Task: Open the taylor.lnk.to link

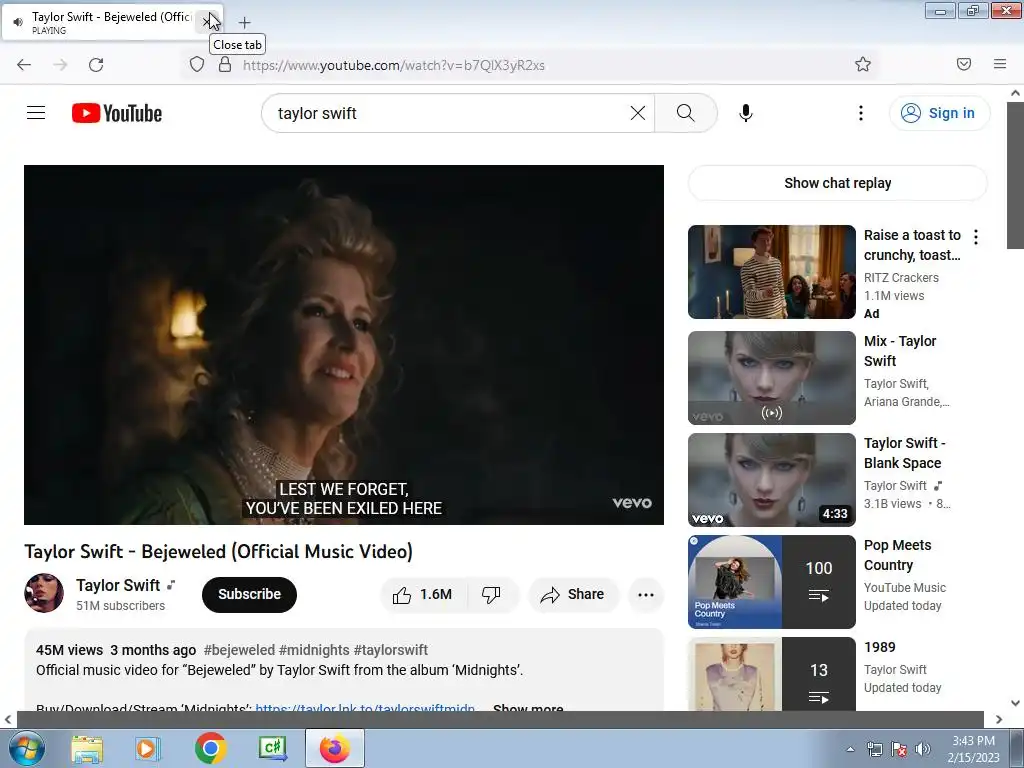Action: [365, 707]
